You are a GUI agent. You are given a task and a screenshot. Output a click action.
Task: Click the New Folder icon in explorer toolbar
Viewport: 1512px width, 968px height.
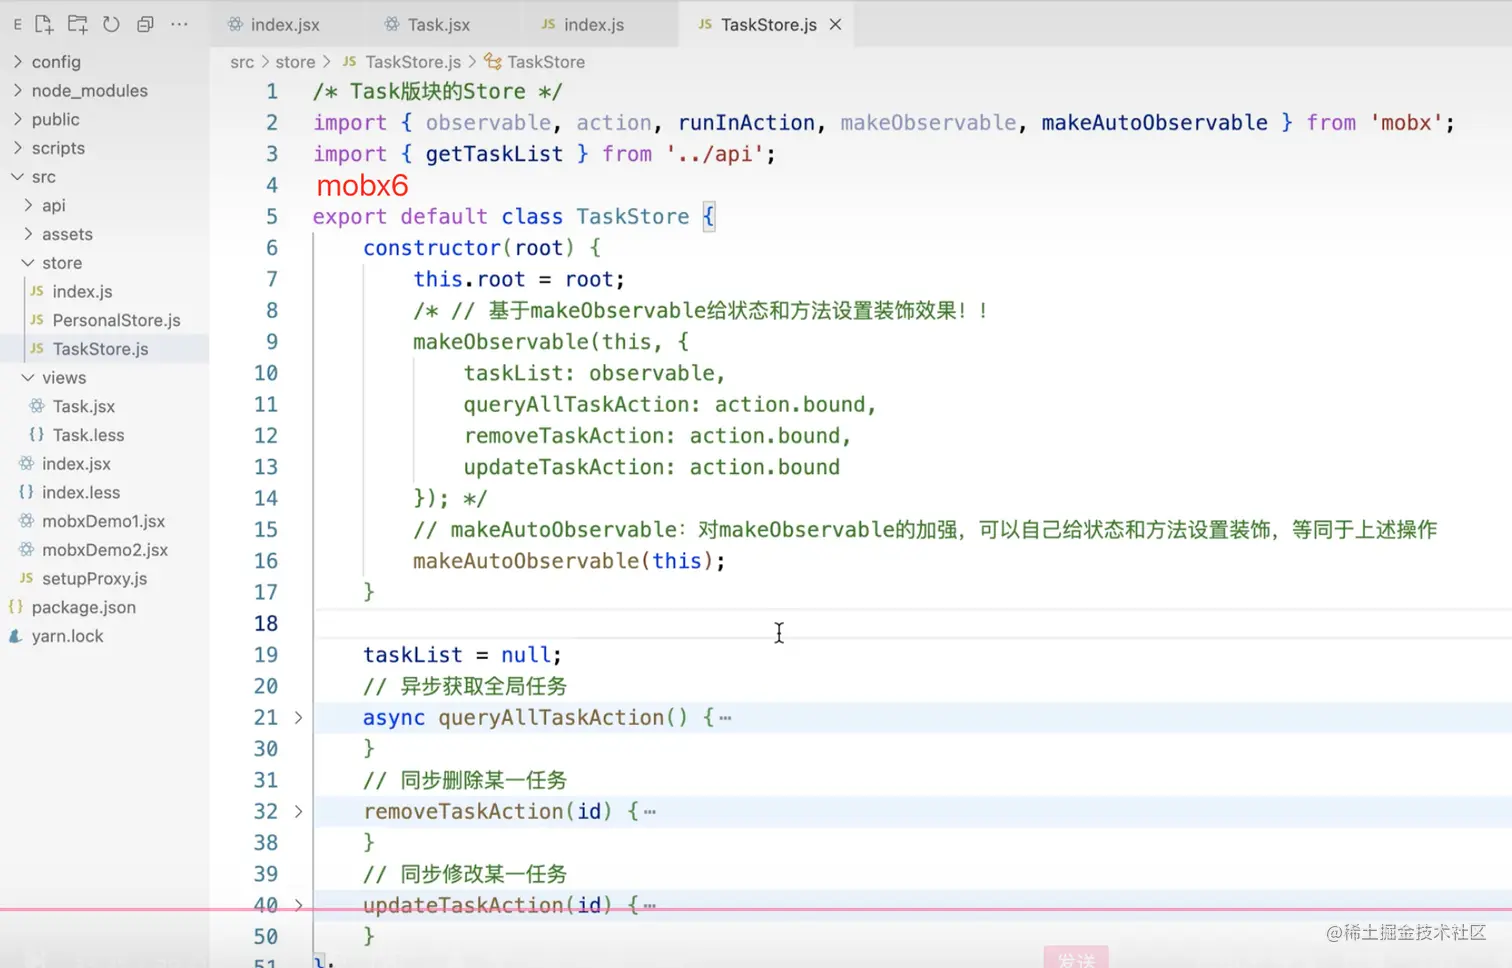(77, 24)
